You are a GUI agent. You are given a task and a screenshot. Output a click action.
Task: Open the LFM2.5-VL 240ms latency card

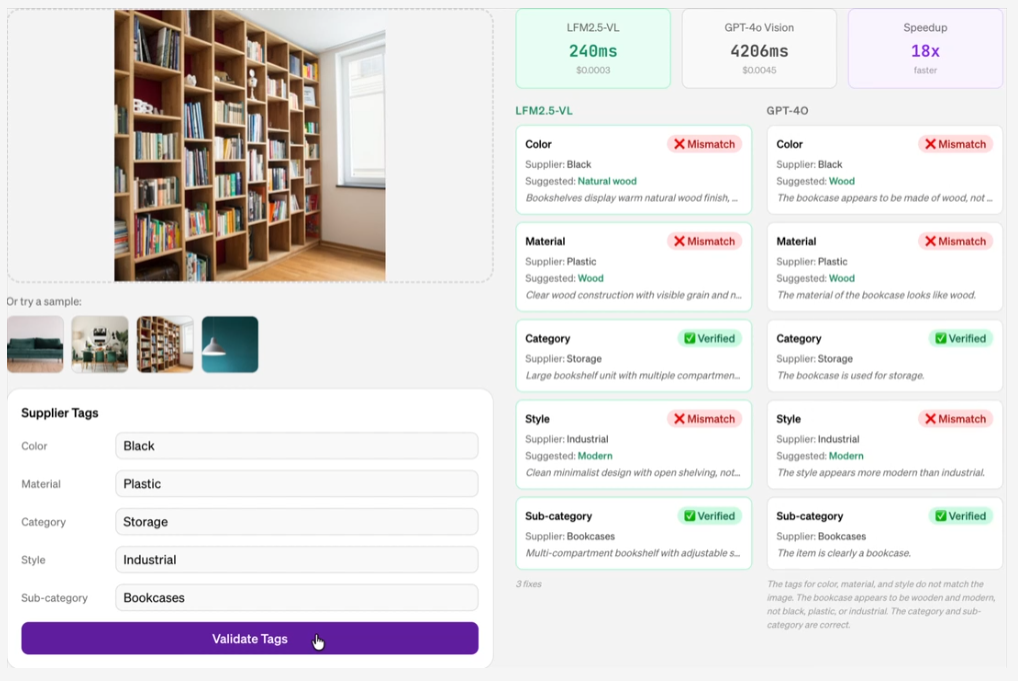(593, 49)
